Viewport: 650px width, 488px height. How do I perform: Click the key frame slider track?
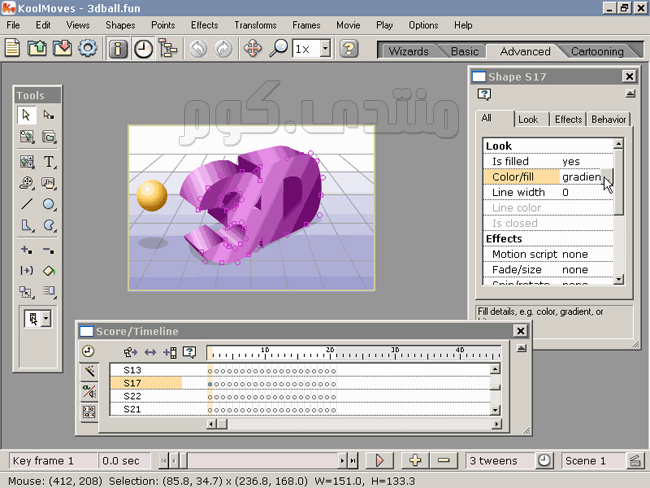[260, 460]
